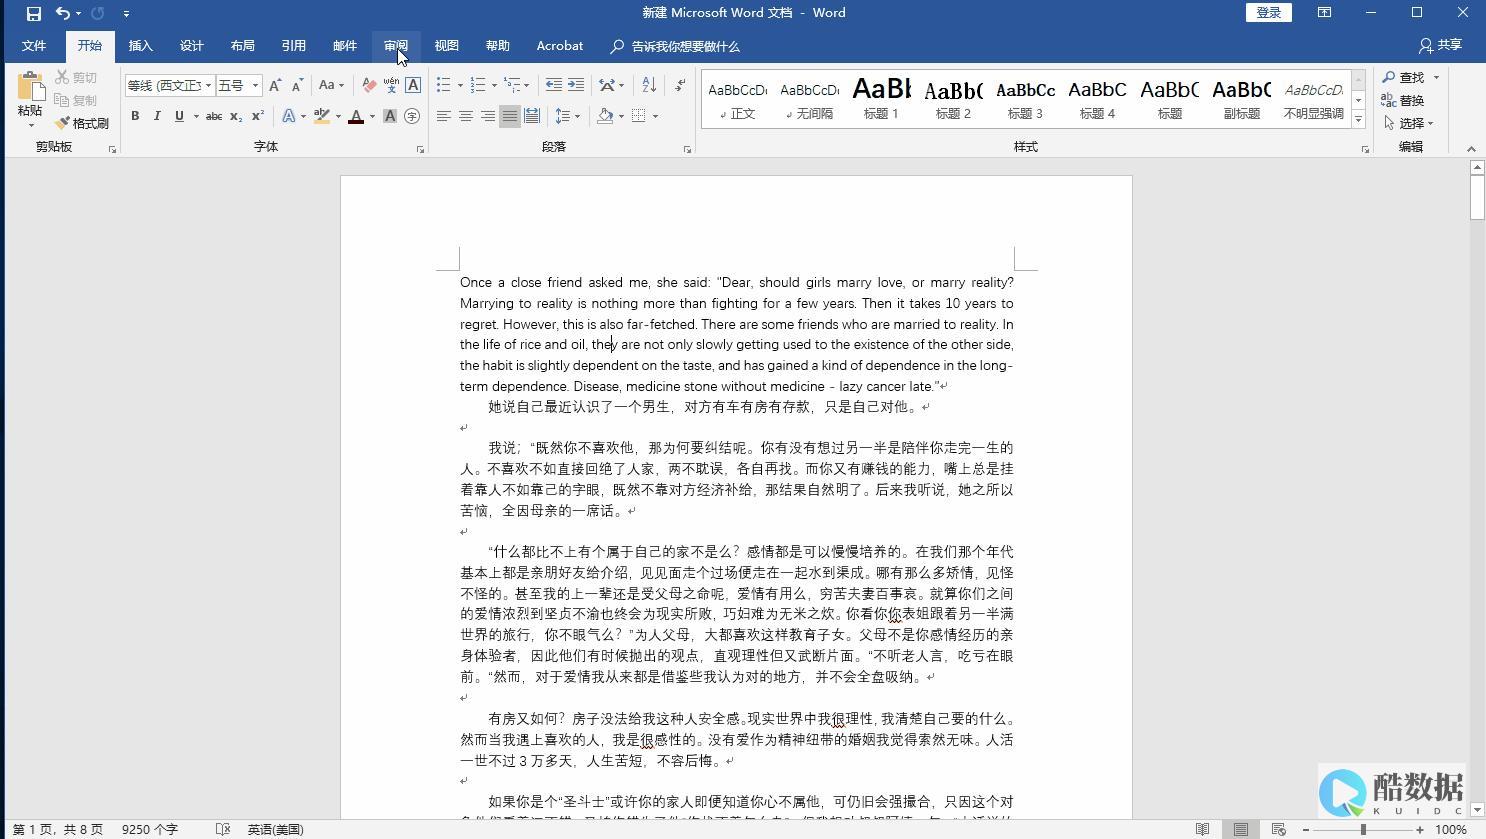Image resolution: width=1486 pixels, height=839 pixels.
Task: Fill paragraph shading with paint bucket
Action: [604, 116]
